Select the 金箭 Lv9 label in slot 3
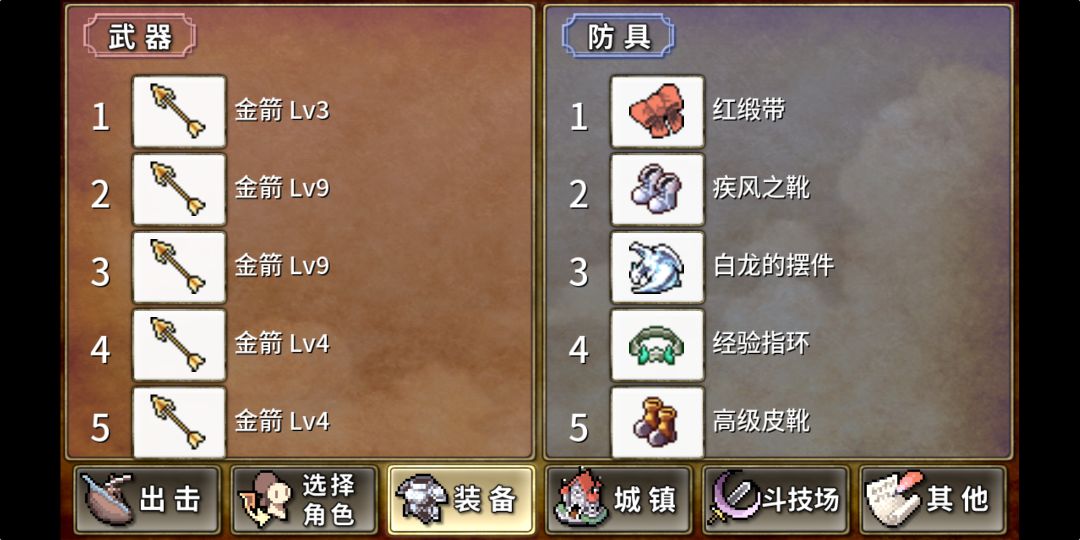 pos(282,267)
